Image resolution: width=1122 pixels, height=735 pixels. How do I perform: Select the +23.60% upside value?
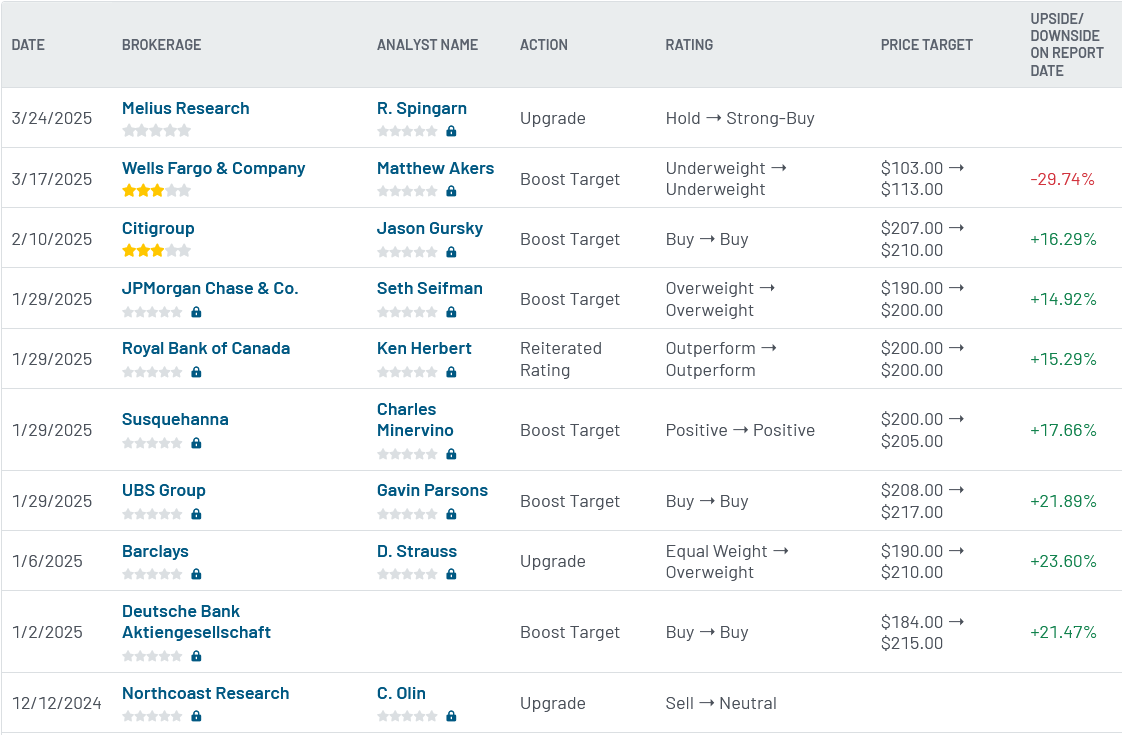(1063, 561)
